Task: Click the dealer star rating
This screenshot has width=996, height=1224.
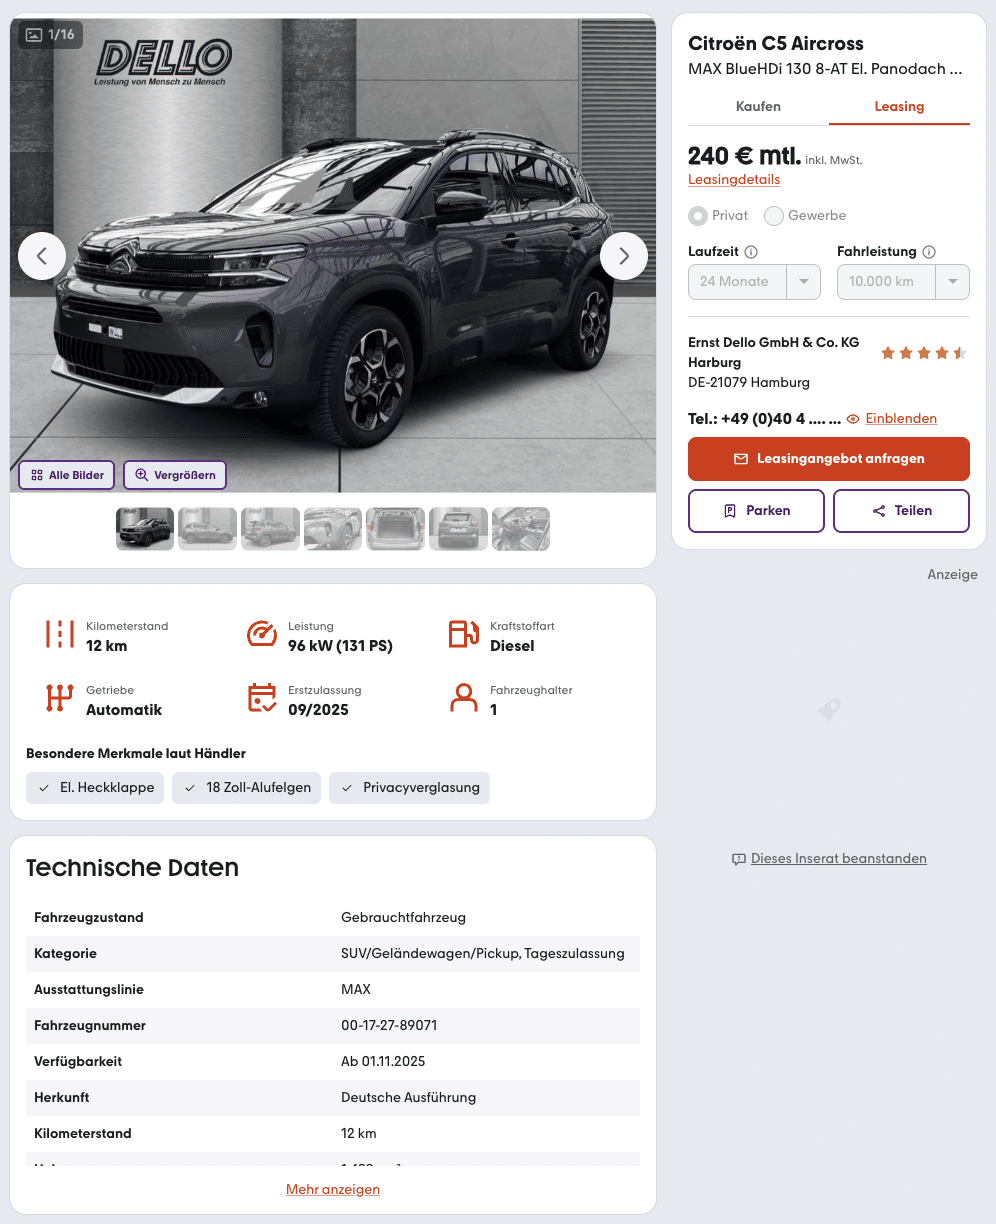Action: coord(923,353)
